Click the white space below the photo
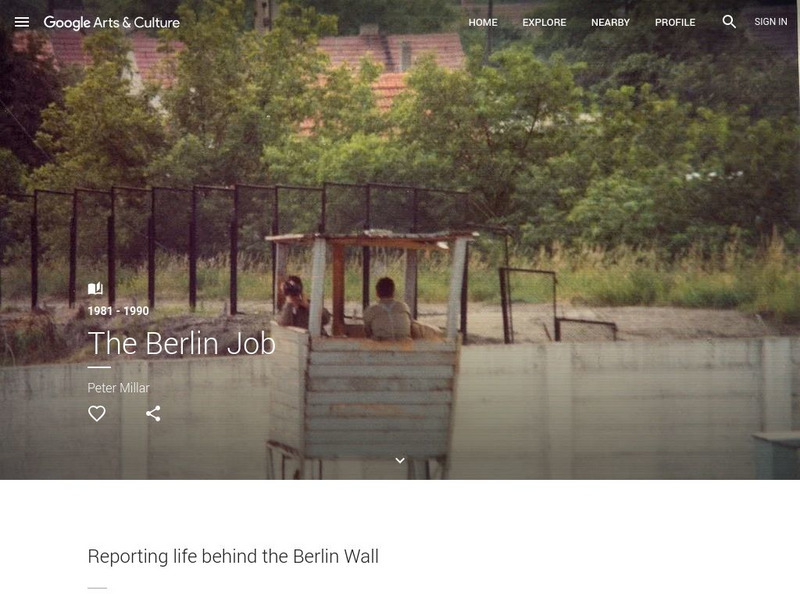This screenshot has height=594, width=800. [x=400, y=510]
